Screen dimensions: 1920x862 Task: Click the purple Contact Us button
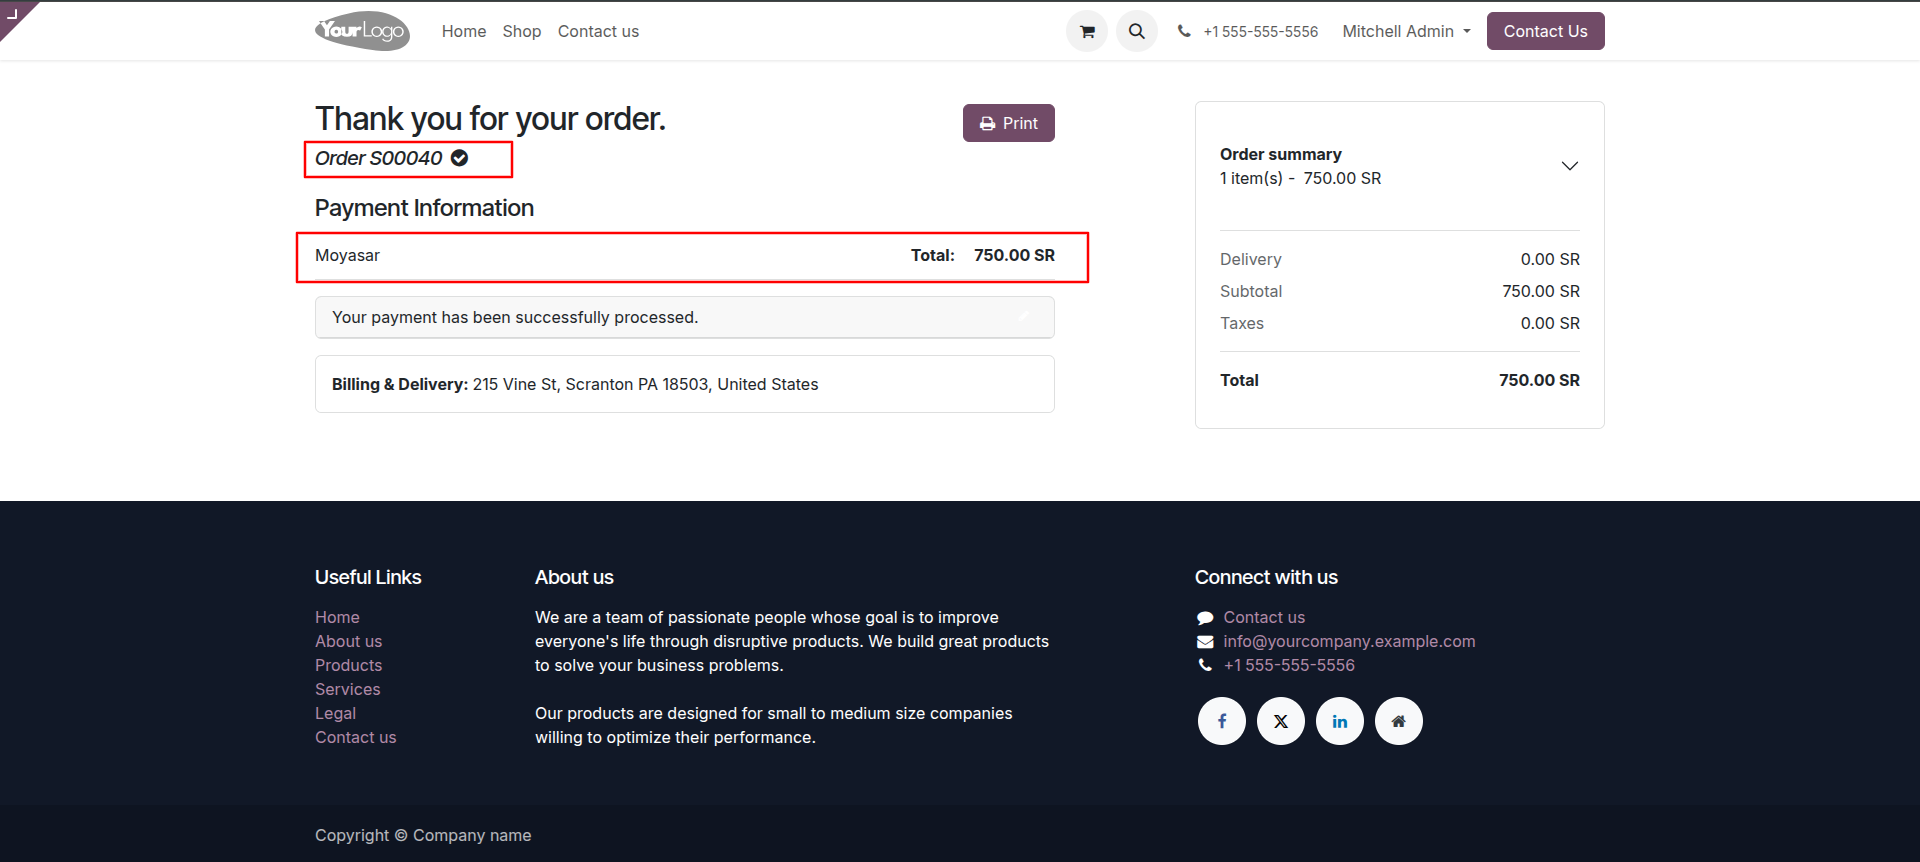(1545, 31)
